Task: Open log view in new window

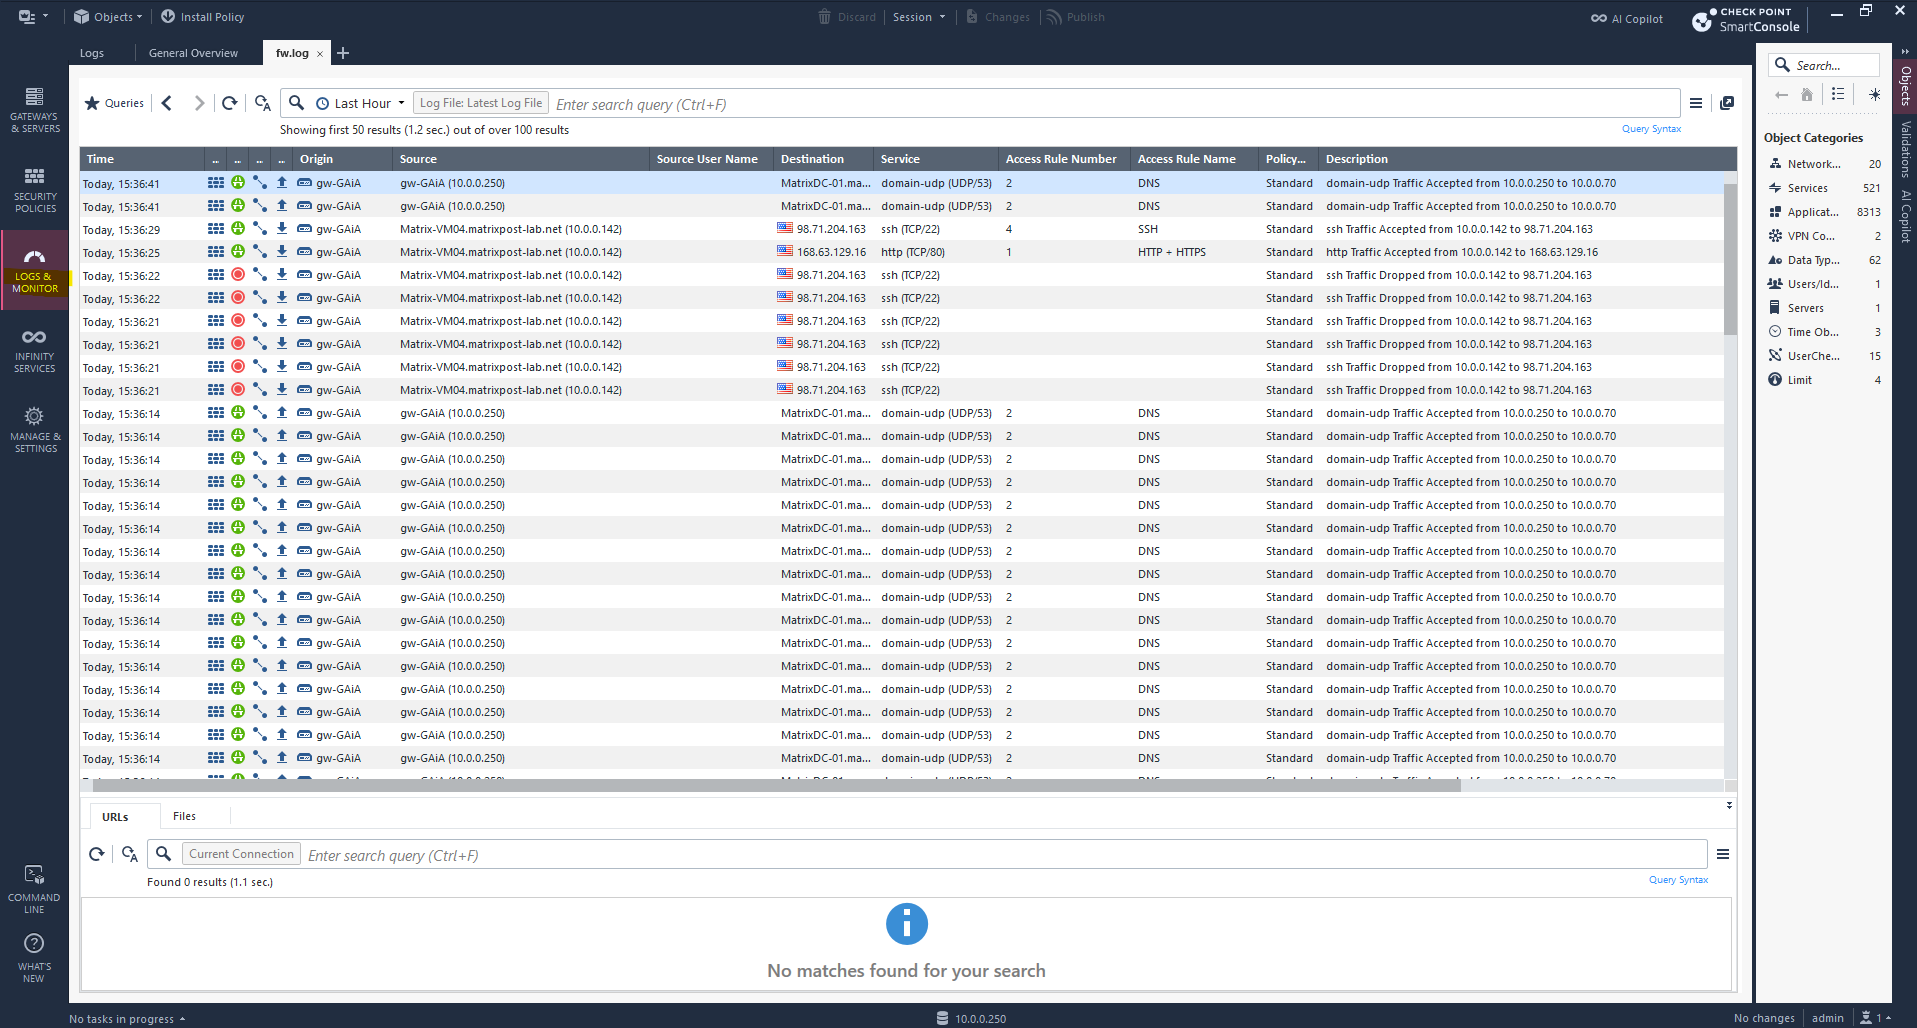Action: click(x=1727, y=103)
